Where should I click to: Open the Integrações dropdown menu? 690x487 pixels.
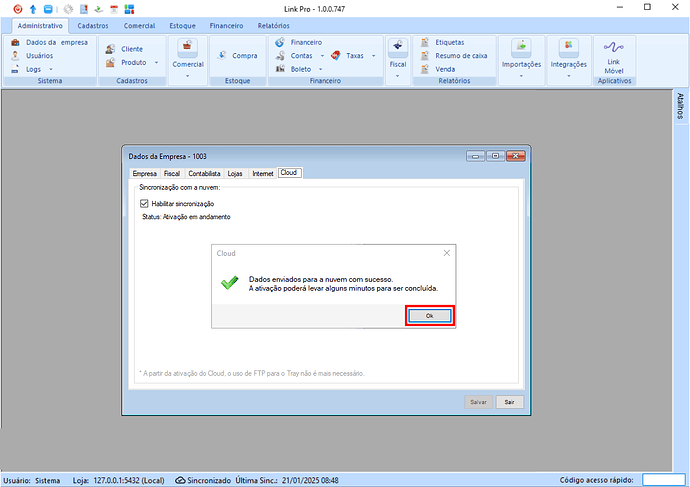click(x=568, y=74)
